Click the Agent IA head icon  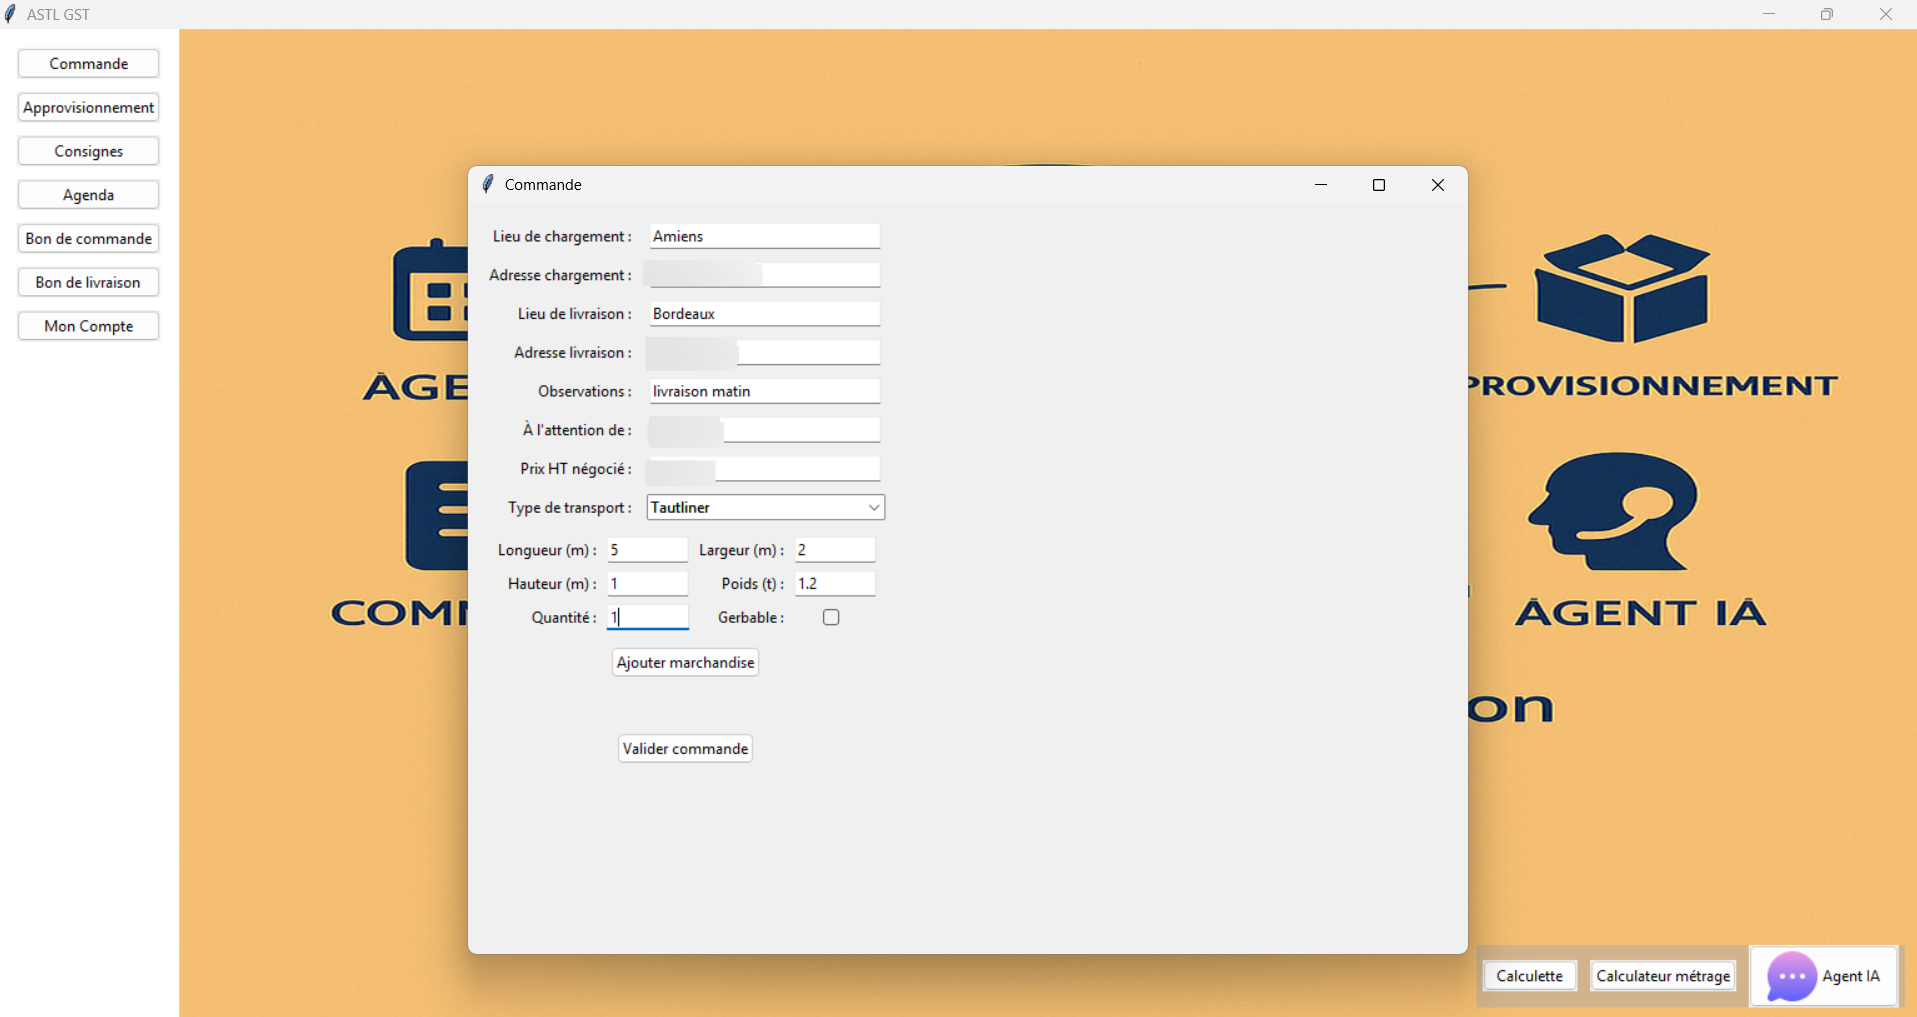tap(1612, 510)
